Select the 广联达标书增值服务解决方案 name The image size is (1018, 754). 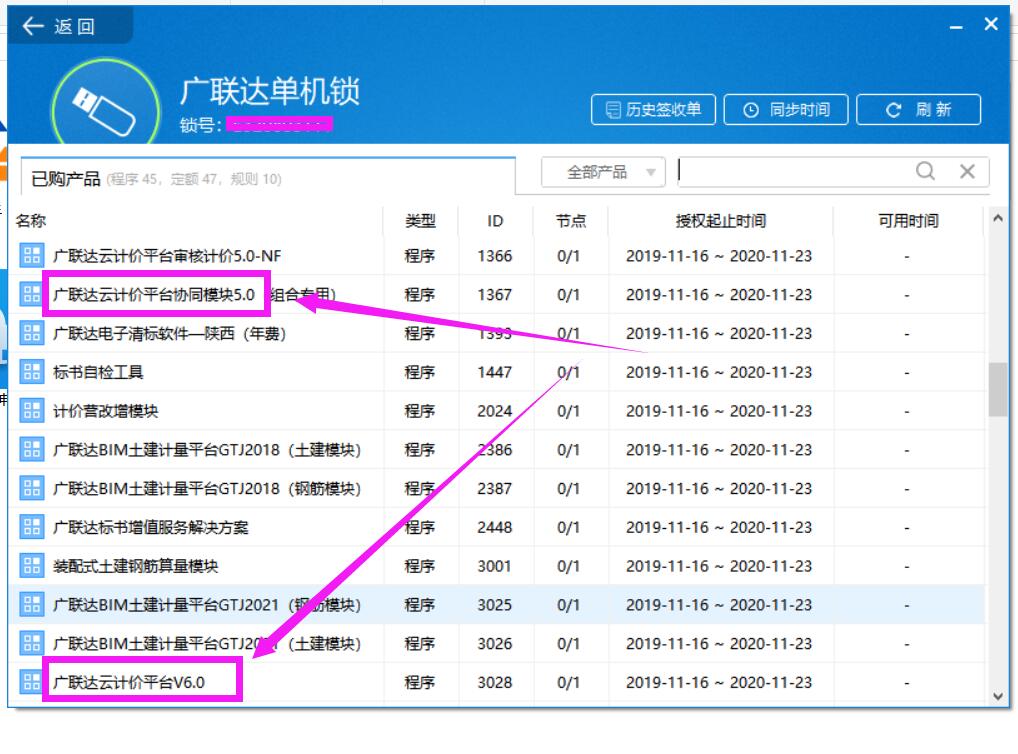[x=151, y=527]
